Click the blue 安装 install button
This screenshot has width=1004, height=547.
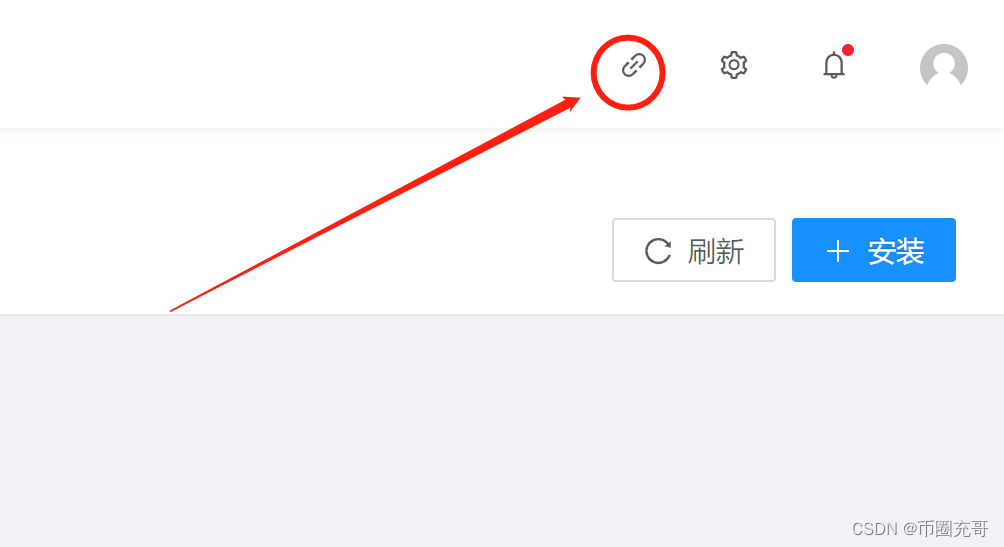click(x=873, y=250)
